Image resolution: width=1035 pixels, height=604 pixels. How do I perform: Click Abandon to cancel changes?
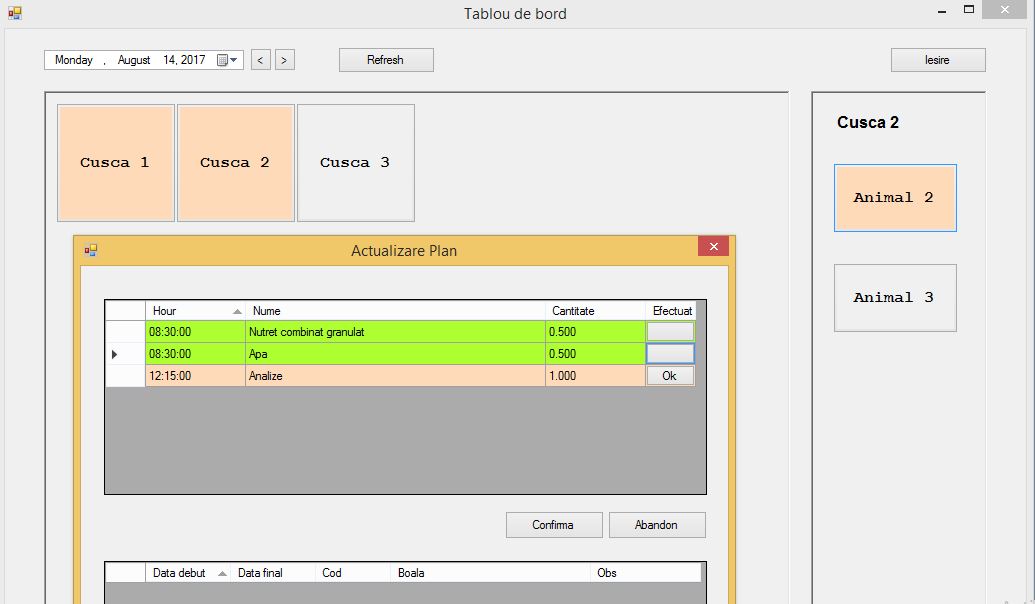(656, 525)
